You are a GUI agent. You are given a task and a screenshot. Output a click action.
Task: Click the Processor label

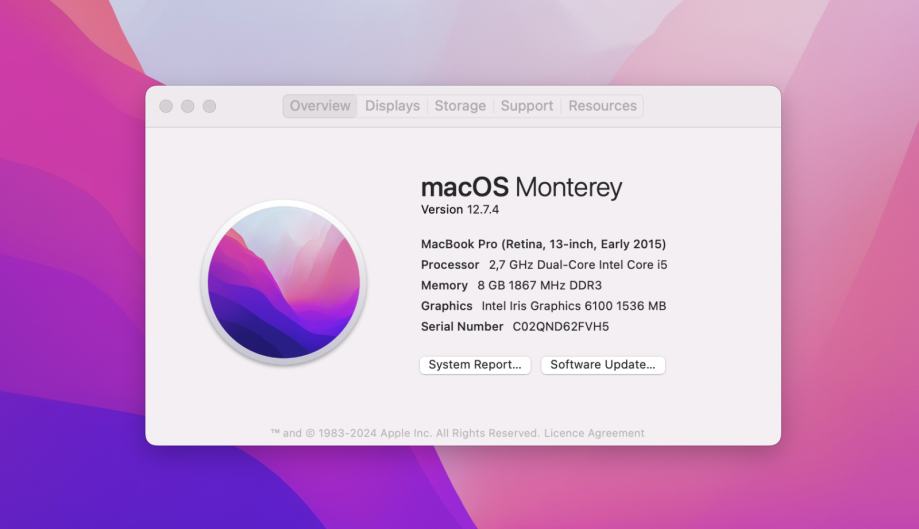tap(450, 265)
